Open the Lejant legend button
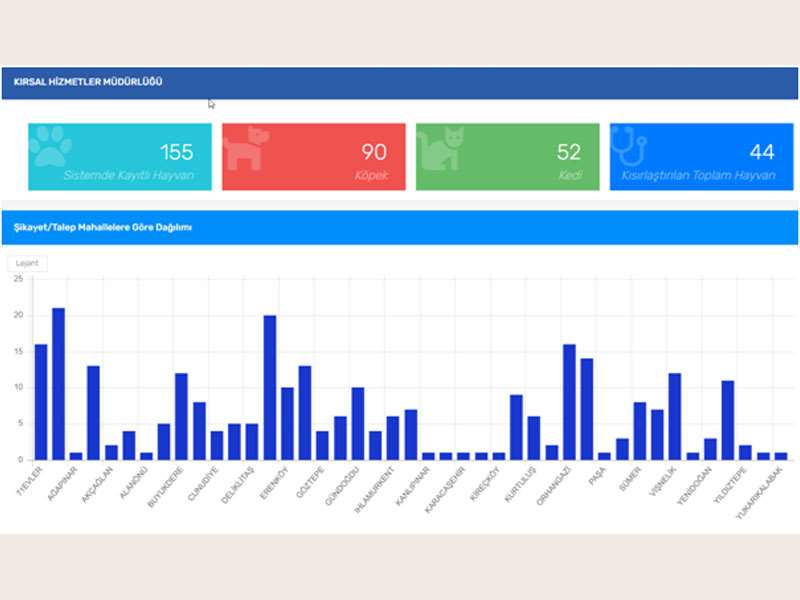 [x=27, y=263]
